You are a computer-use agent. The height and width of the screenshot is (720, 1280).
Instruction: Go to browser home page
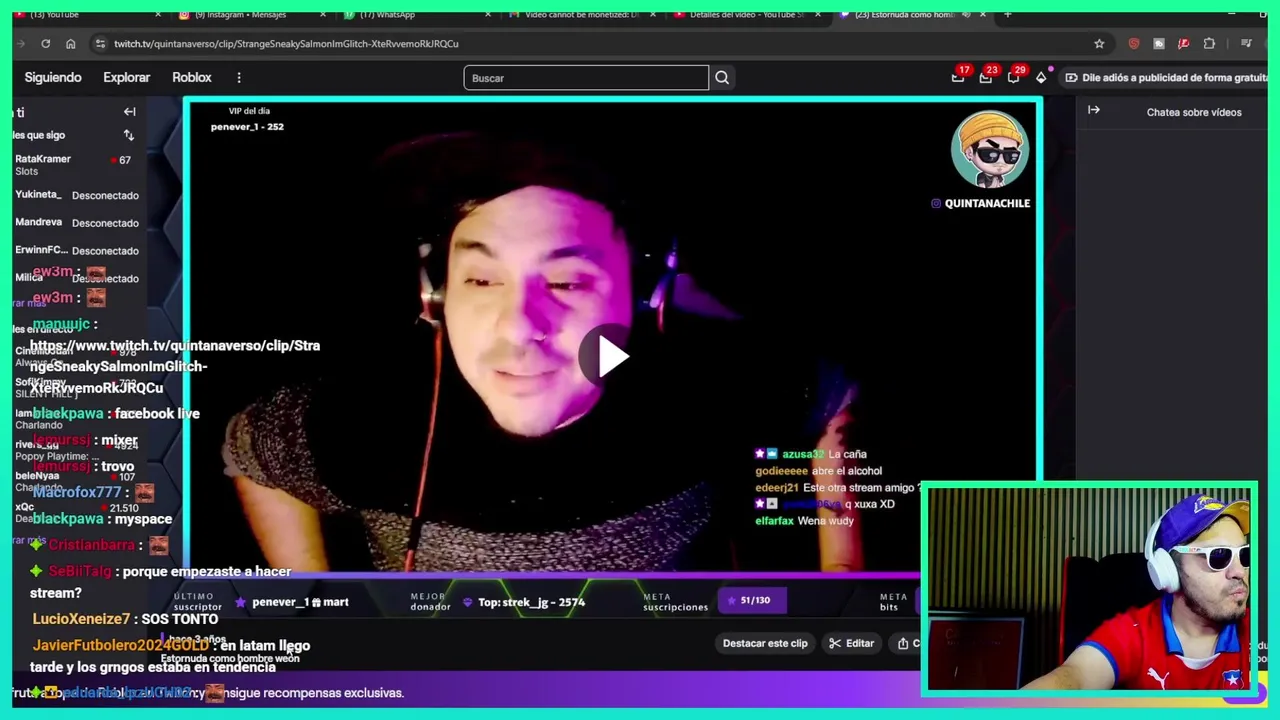pos(70,43)
